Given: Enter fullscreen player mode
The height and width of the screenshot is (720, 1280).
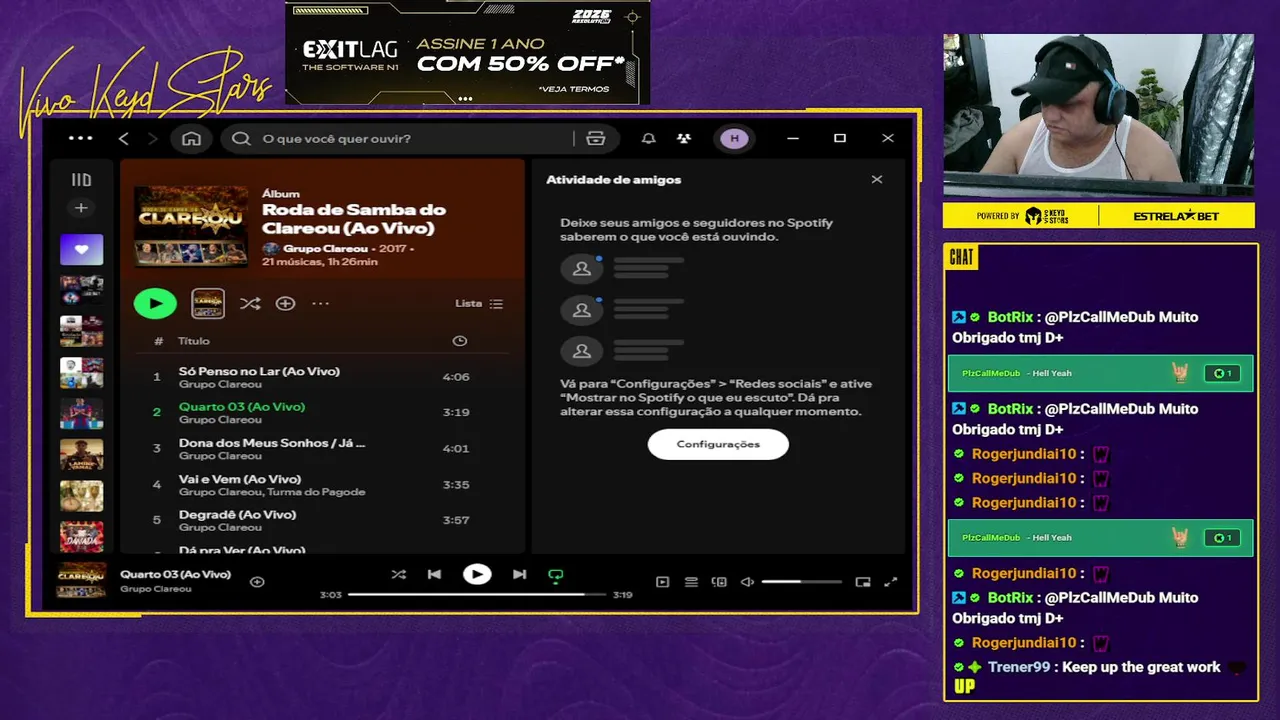Looking at the screenshot, I should 891,582.
